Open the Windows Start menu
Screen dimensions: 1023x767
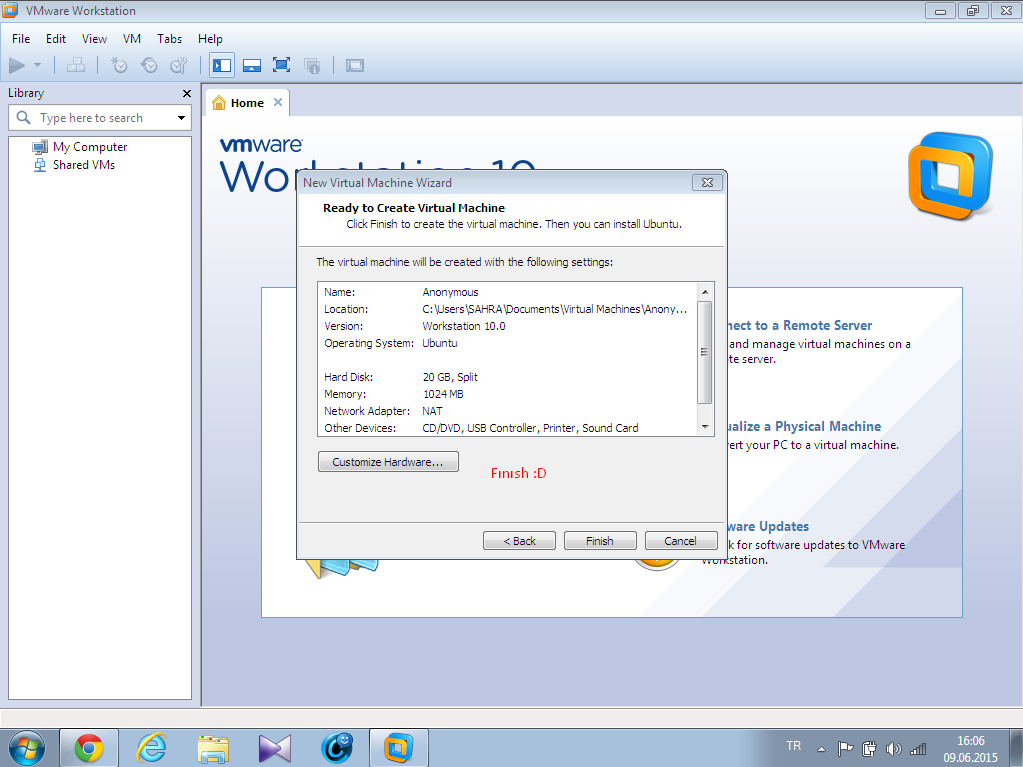pyautogui.click(x=27, y=747)
